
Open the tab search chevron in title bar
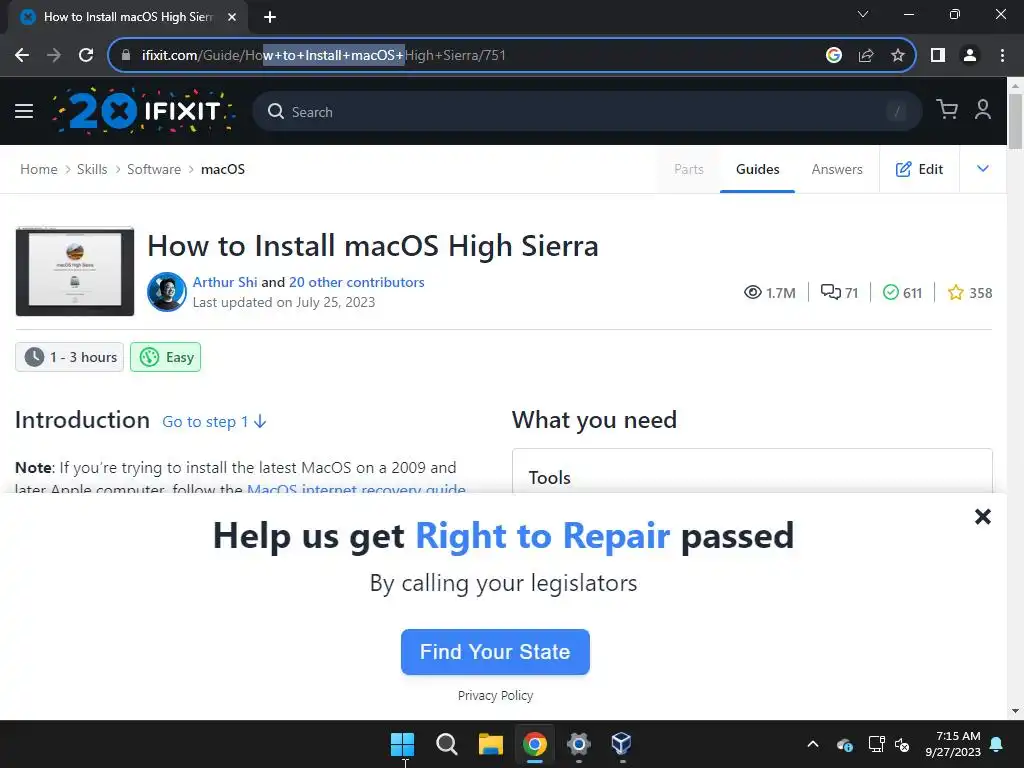point(863,14)
